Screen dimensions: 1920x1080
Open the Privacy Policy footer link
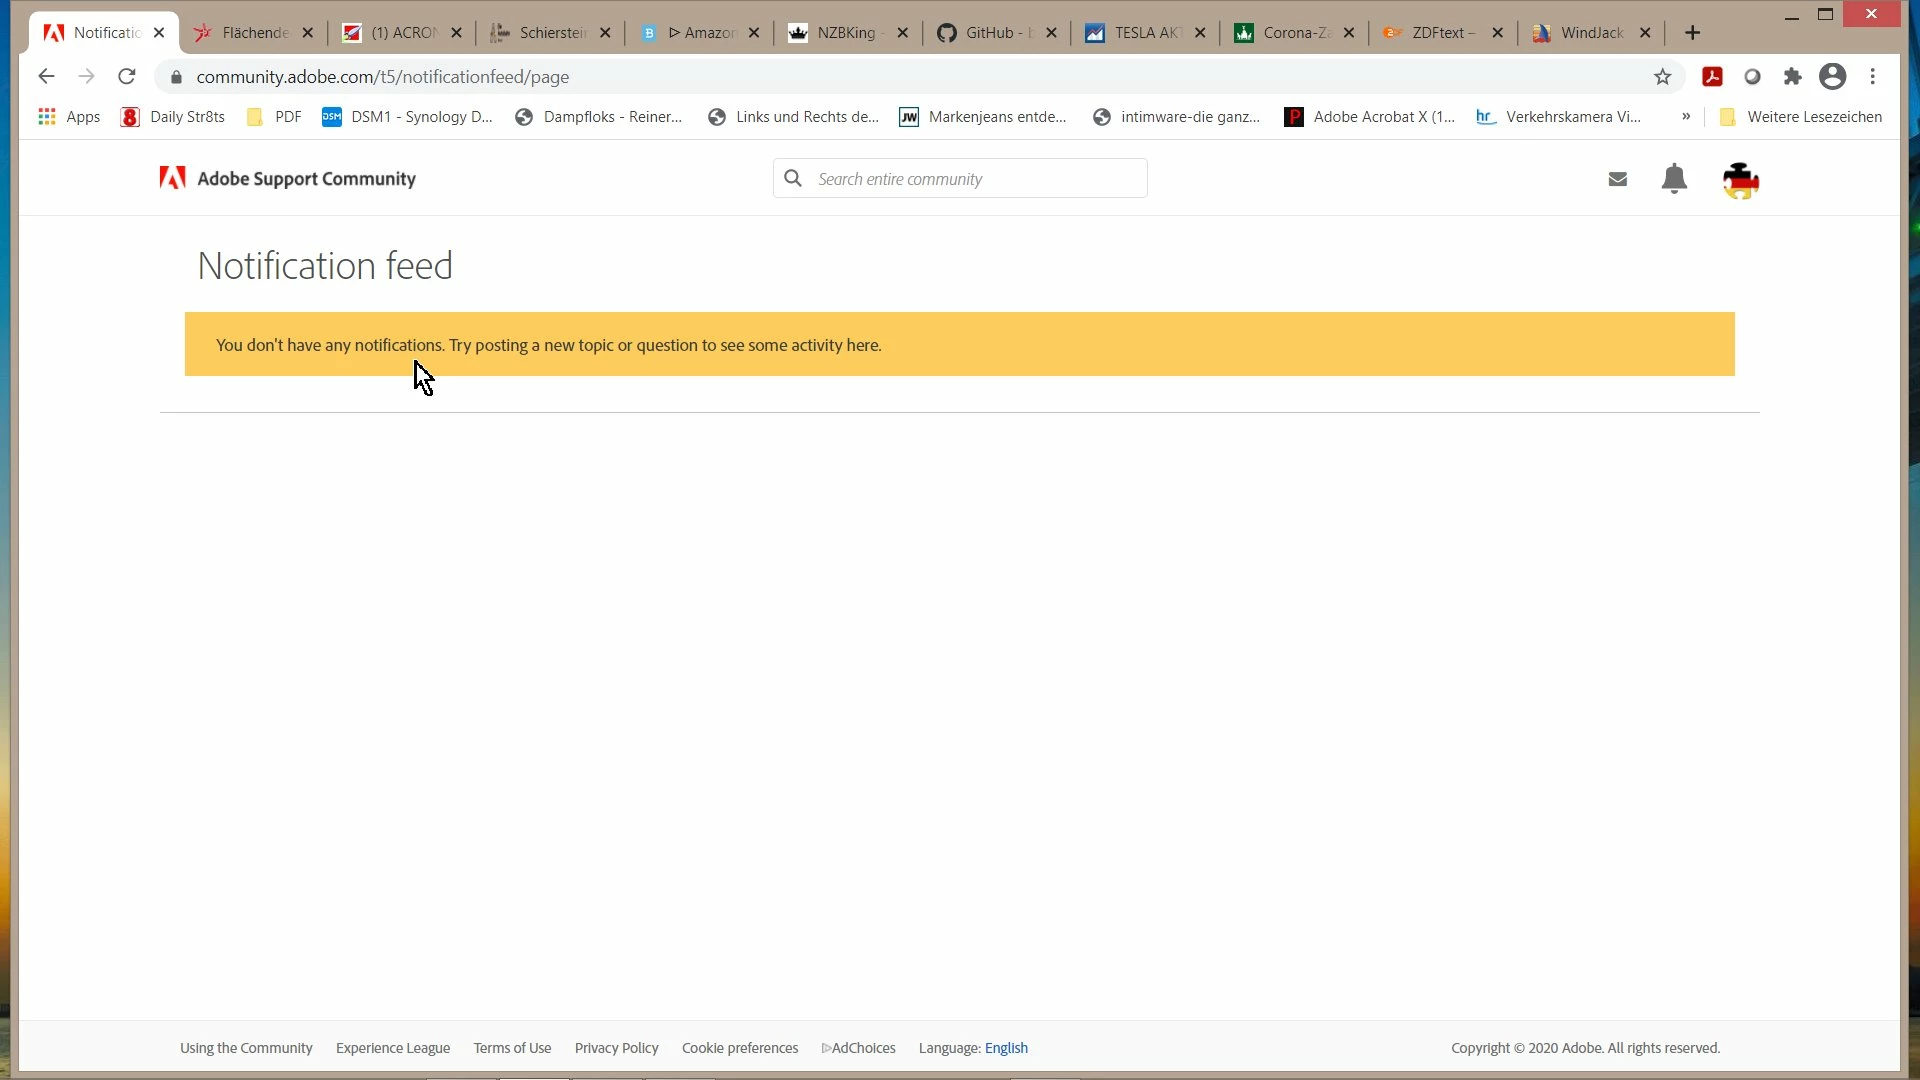click(616, 1048)
